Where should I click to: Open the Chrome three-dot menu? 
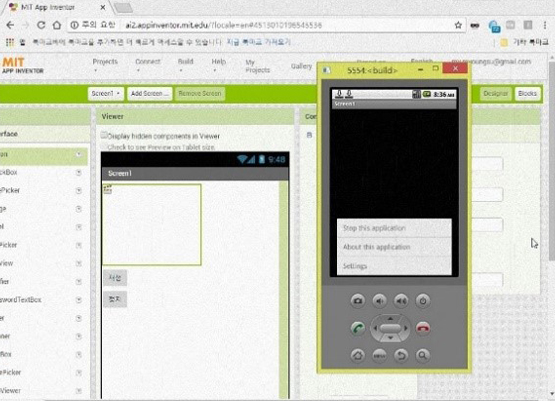tap(545, 25)
